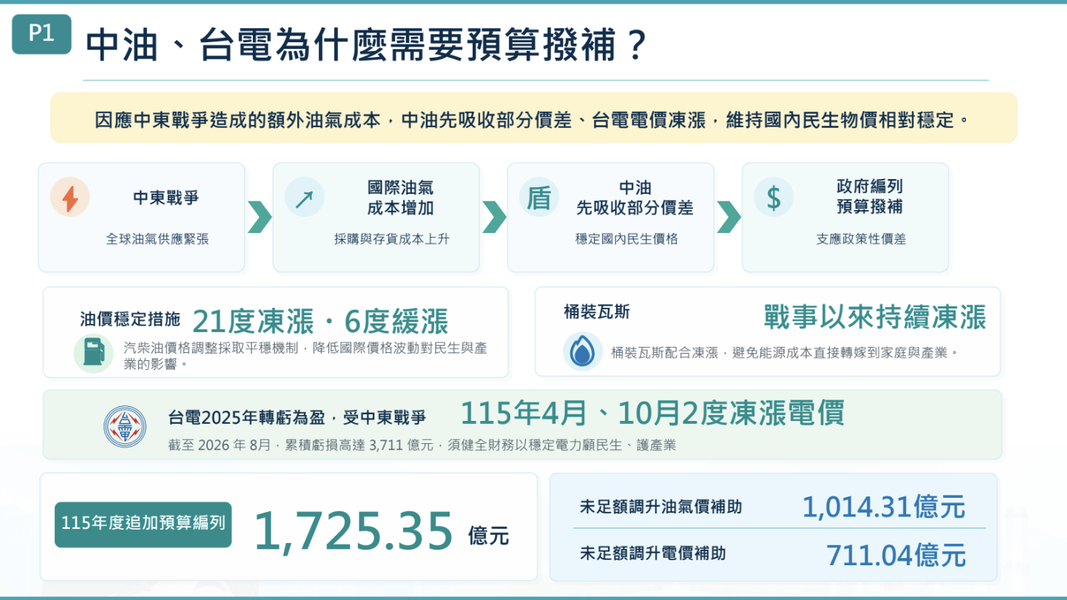Click the yellow banner text starting 因應中東戰爭
Viewport: 1067px width, 600px height.
click(x=532, y=120)
